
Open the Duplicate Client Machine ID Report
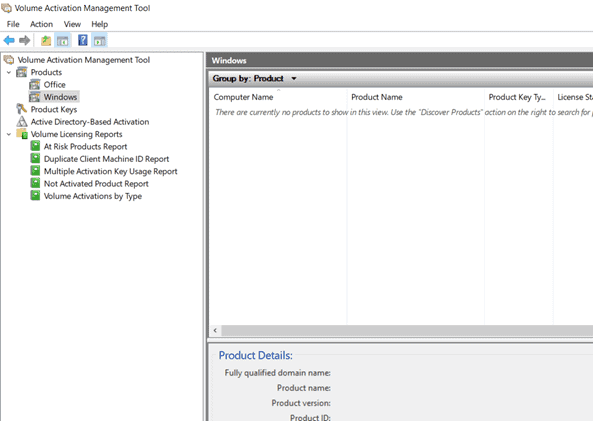point(106,159)
